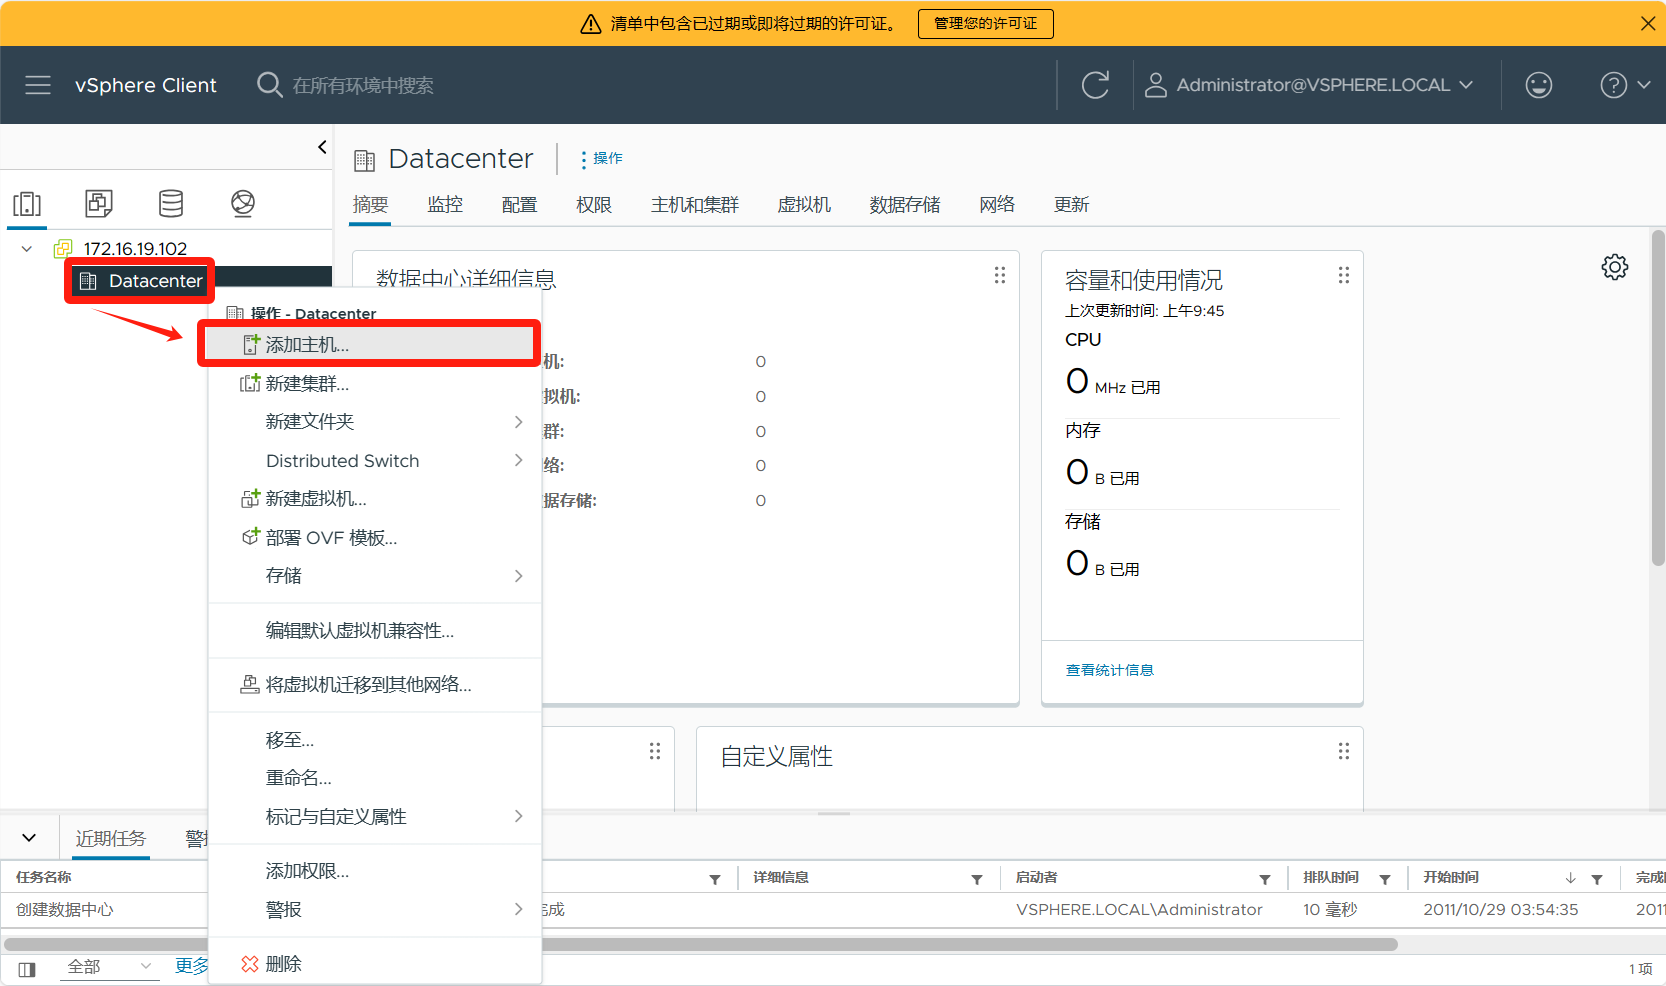Click the 管理您的许可证 button
This screenshot has height=986, width=1666.
tap(985, 23)
